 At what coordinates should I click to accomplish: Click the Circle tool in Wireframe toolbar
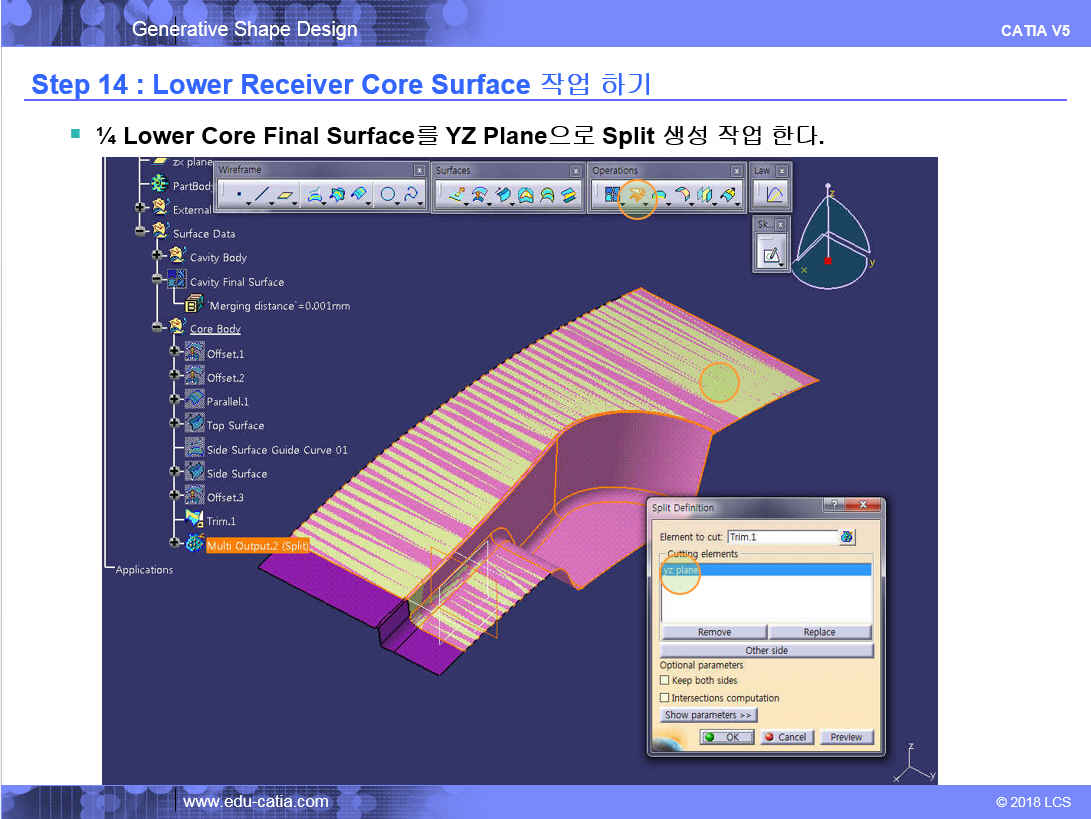click(387, 195)
